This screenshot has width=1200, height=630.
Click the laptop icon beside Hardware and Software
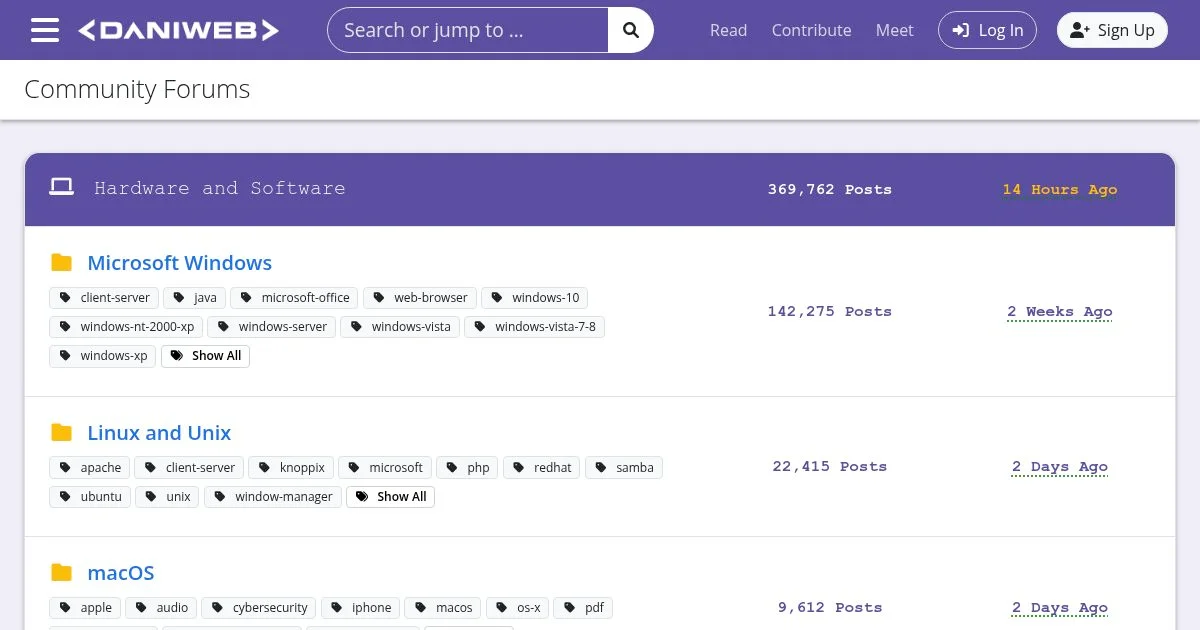[62, 187]
